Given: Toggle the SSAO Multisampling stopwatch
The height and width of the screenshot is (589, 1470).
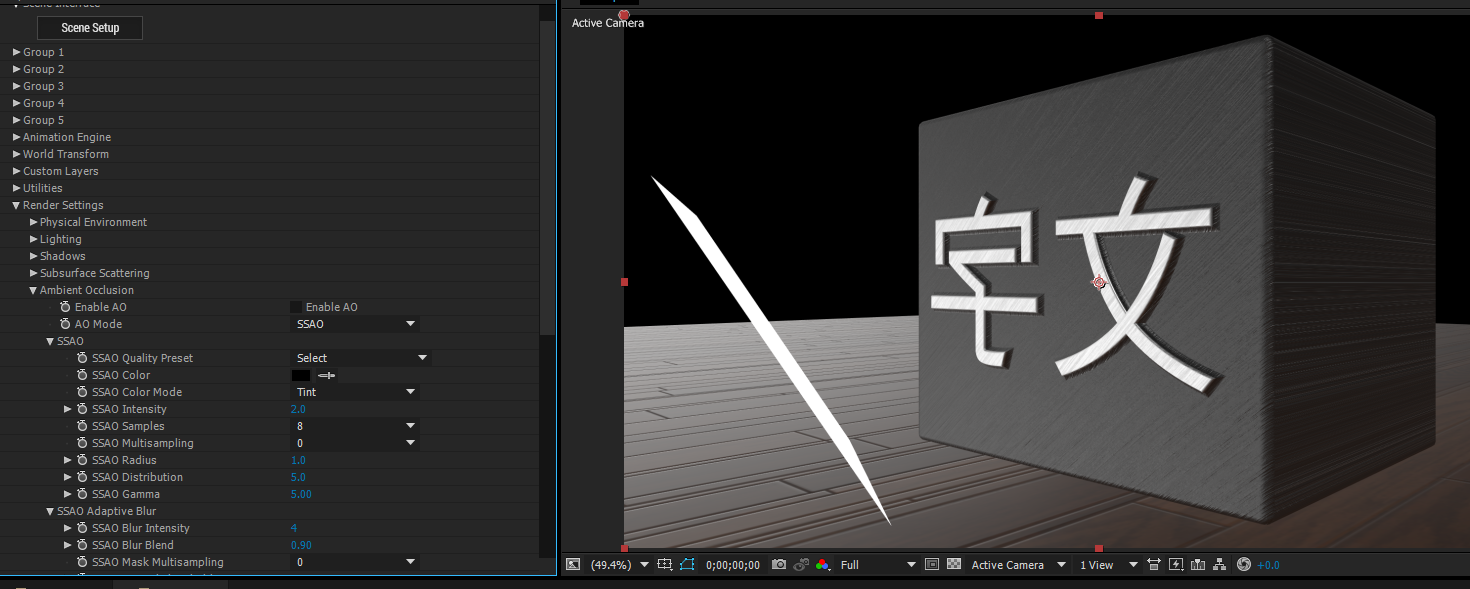Looking at the screenshot, I should click(82, 443).
